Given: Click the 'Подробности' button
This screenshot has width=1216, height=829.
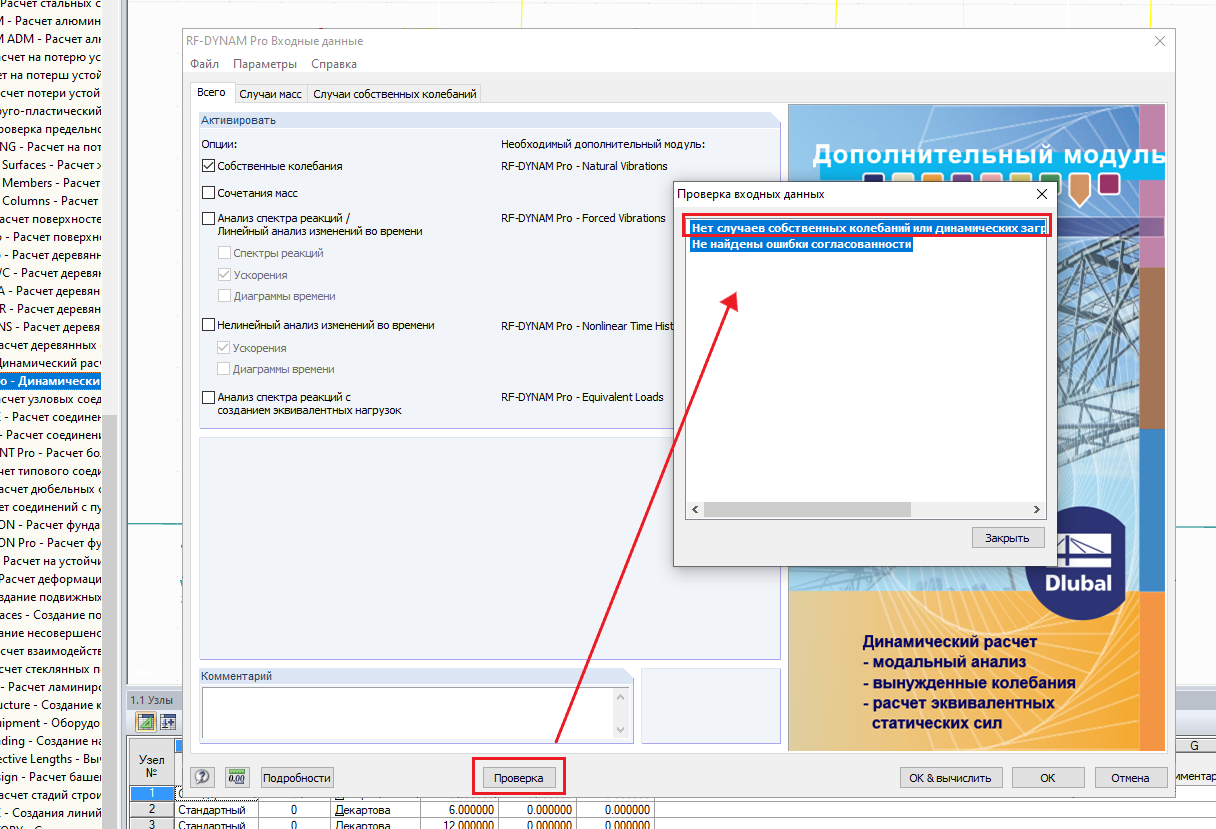Looking at the screenshot, I should tap(297, 777).
